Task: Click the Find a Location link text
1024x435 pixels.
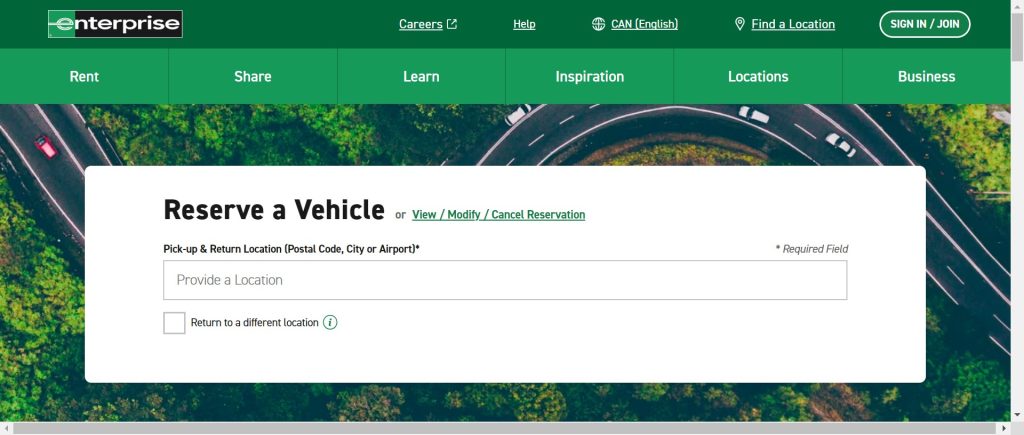Action: [793, 24]
